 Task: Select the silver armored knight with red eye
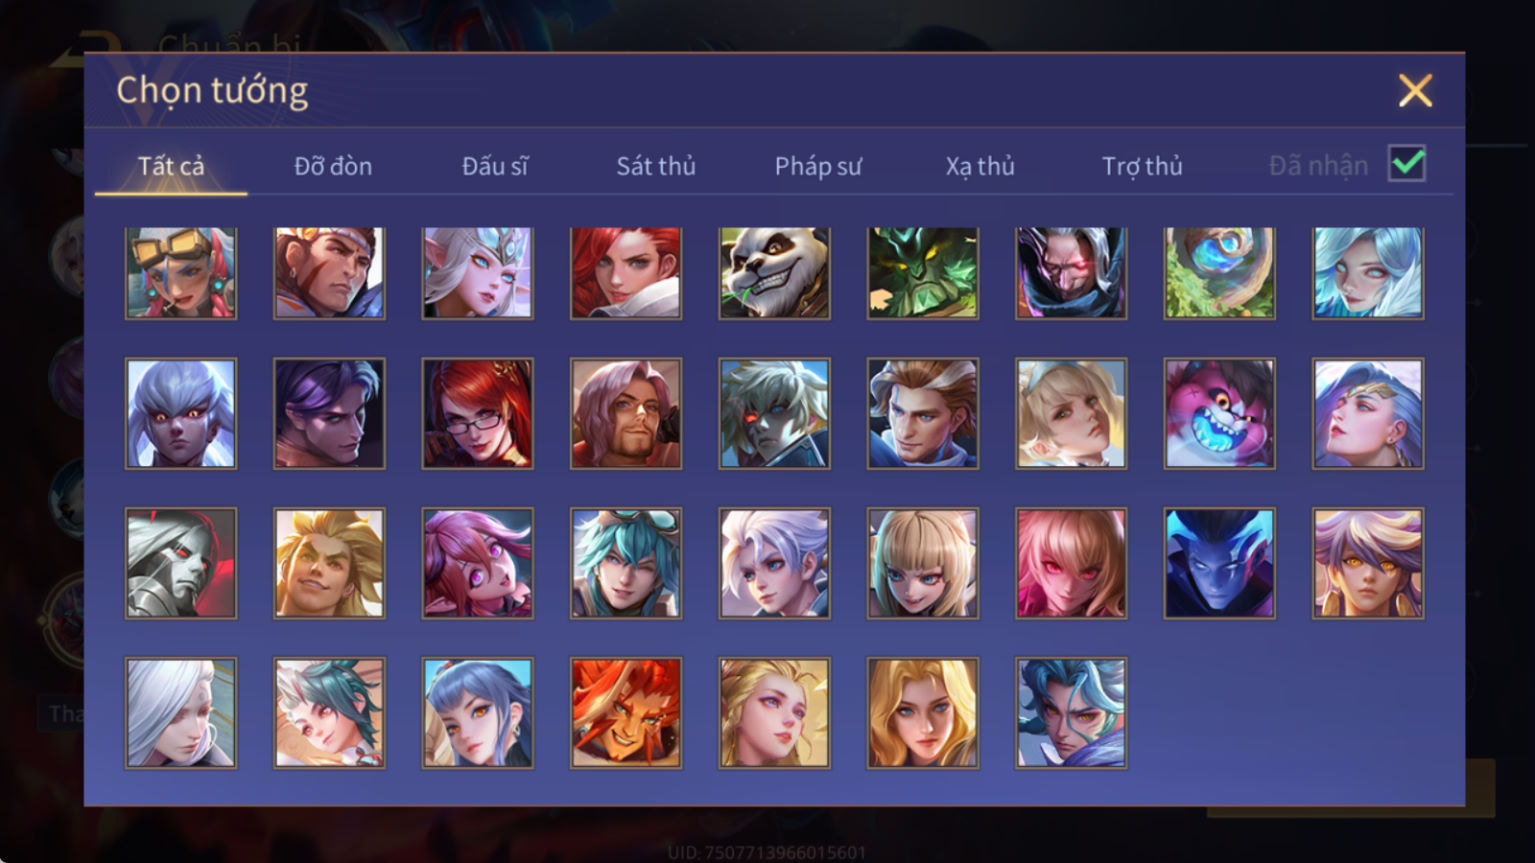[181, 563]
